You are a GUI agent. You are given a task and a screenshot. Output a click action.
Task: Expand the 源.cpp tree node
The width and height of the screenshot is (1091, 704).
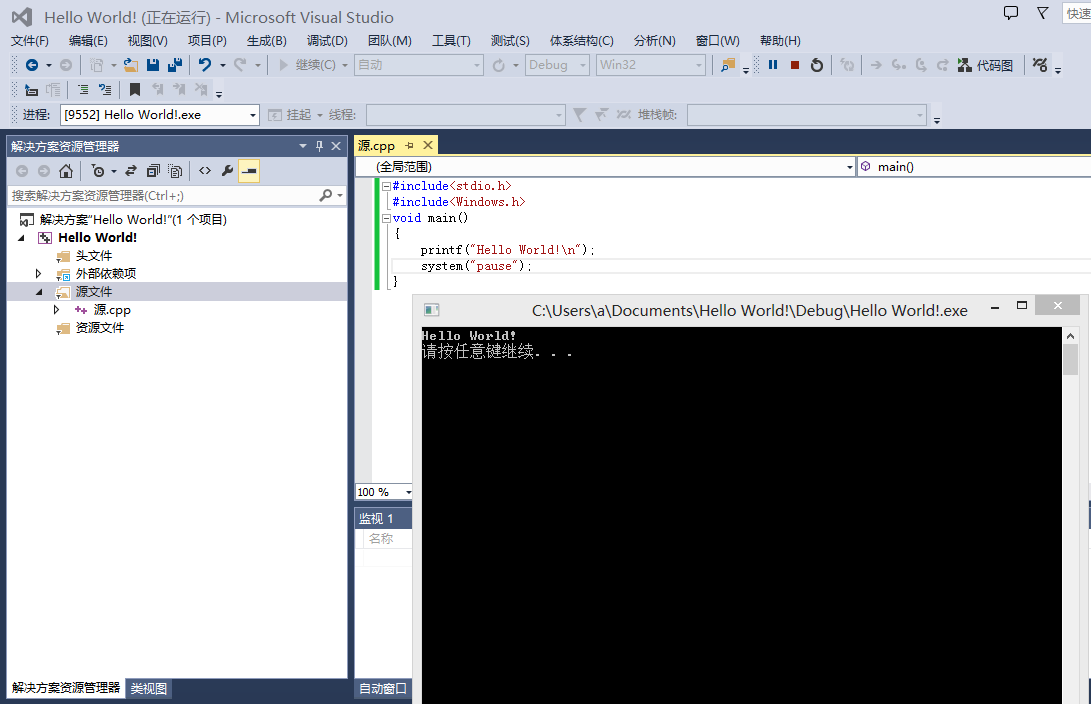[56, 310]
